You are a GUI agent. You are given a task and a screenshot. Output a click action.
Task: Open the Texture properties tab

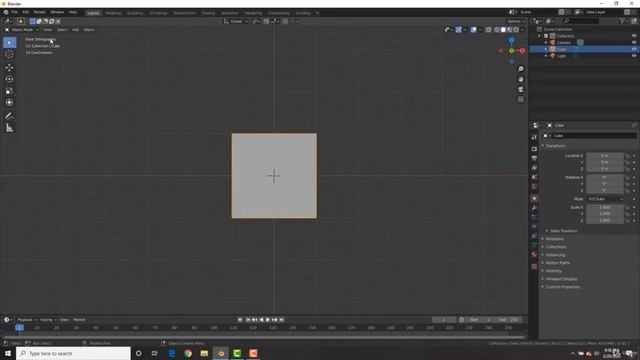click(x=534, y=267)
